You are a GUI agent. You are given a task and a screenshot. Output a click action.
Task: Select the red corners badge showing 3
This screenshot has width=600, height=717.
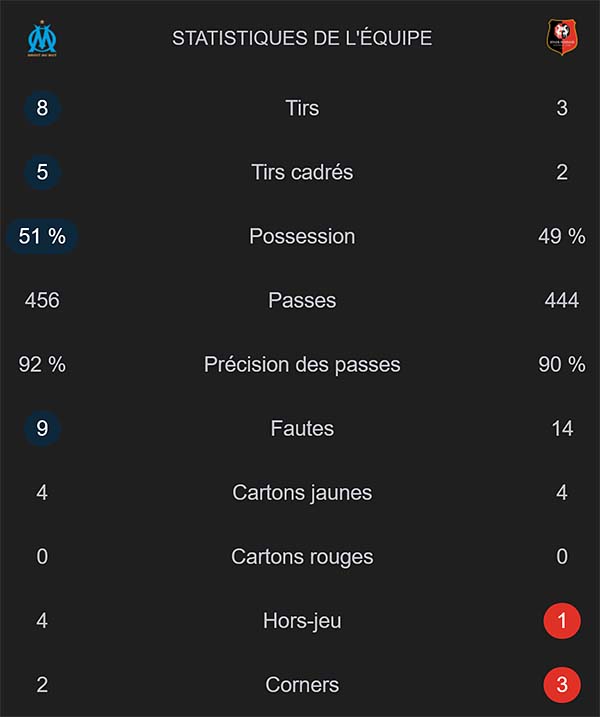(x=562, y=685)
